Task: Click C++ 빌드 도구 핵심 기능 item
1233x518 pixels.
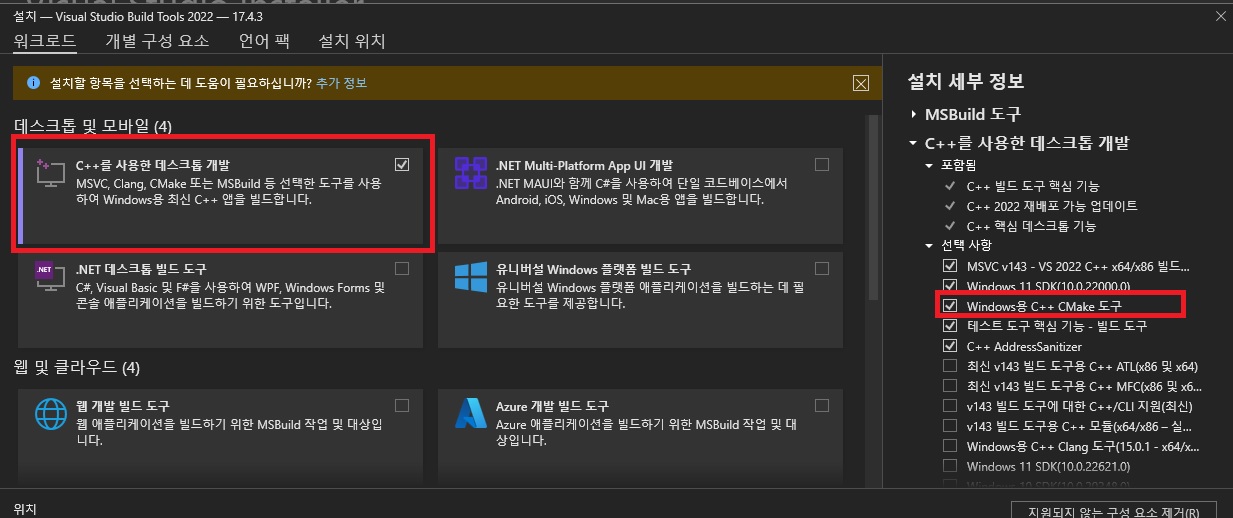Action: click(1033, 185)
